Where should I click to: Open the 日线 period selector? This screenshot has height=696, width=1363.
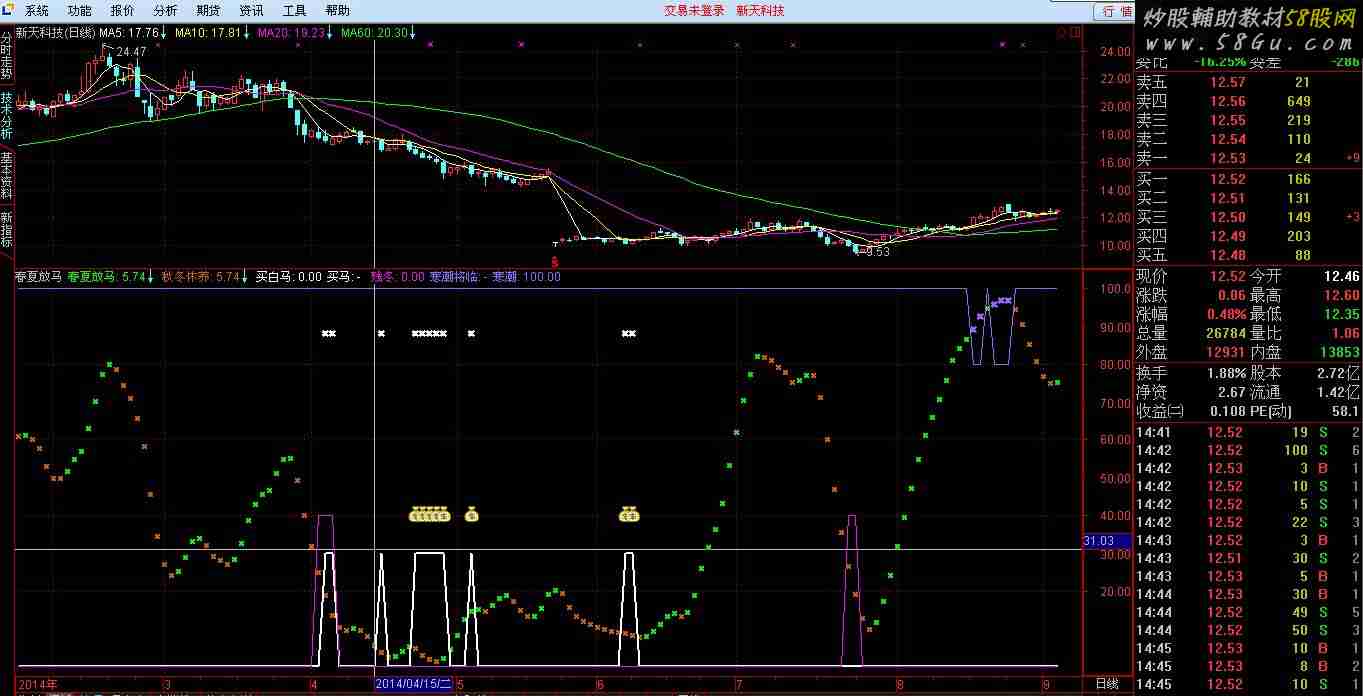1107,684
